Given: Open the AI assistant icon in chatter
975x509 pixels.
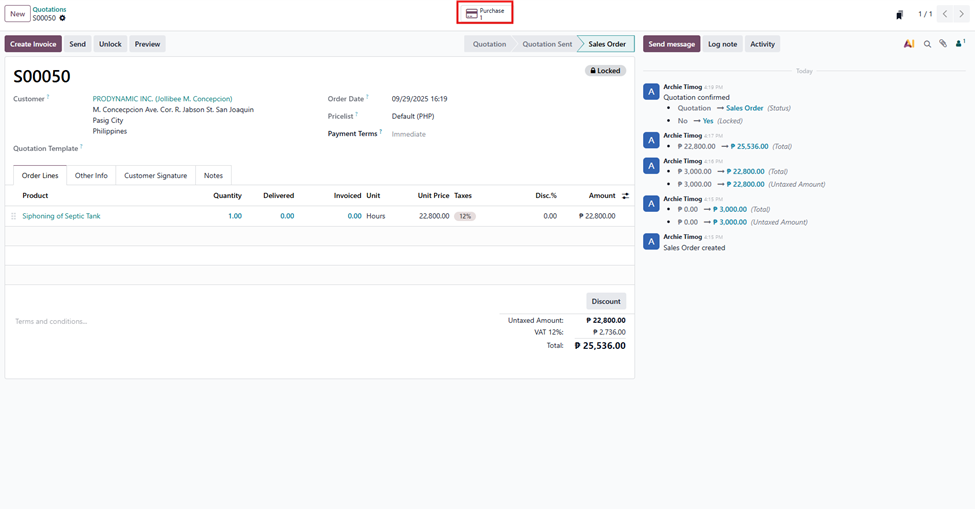Looking at the screenshot, I should tap(909, 44).
